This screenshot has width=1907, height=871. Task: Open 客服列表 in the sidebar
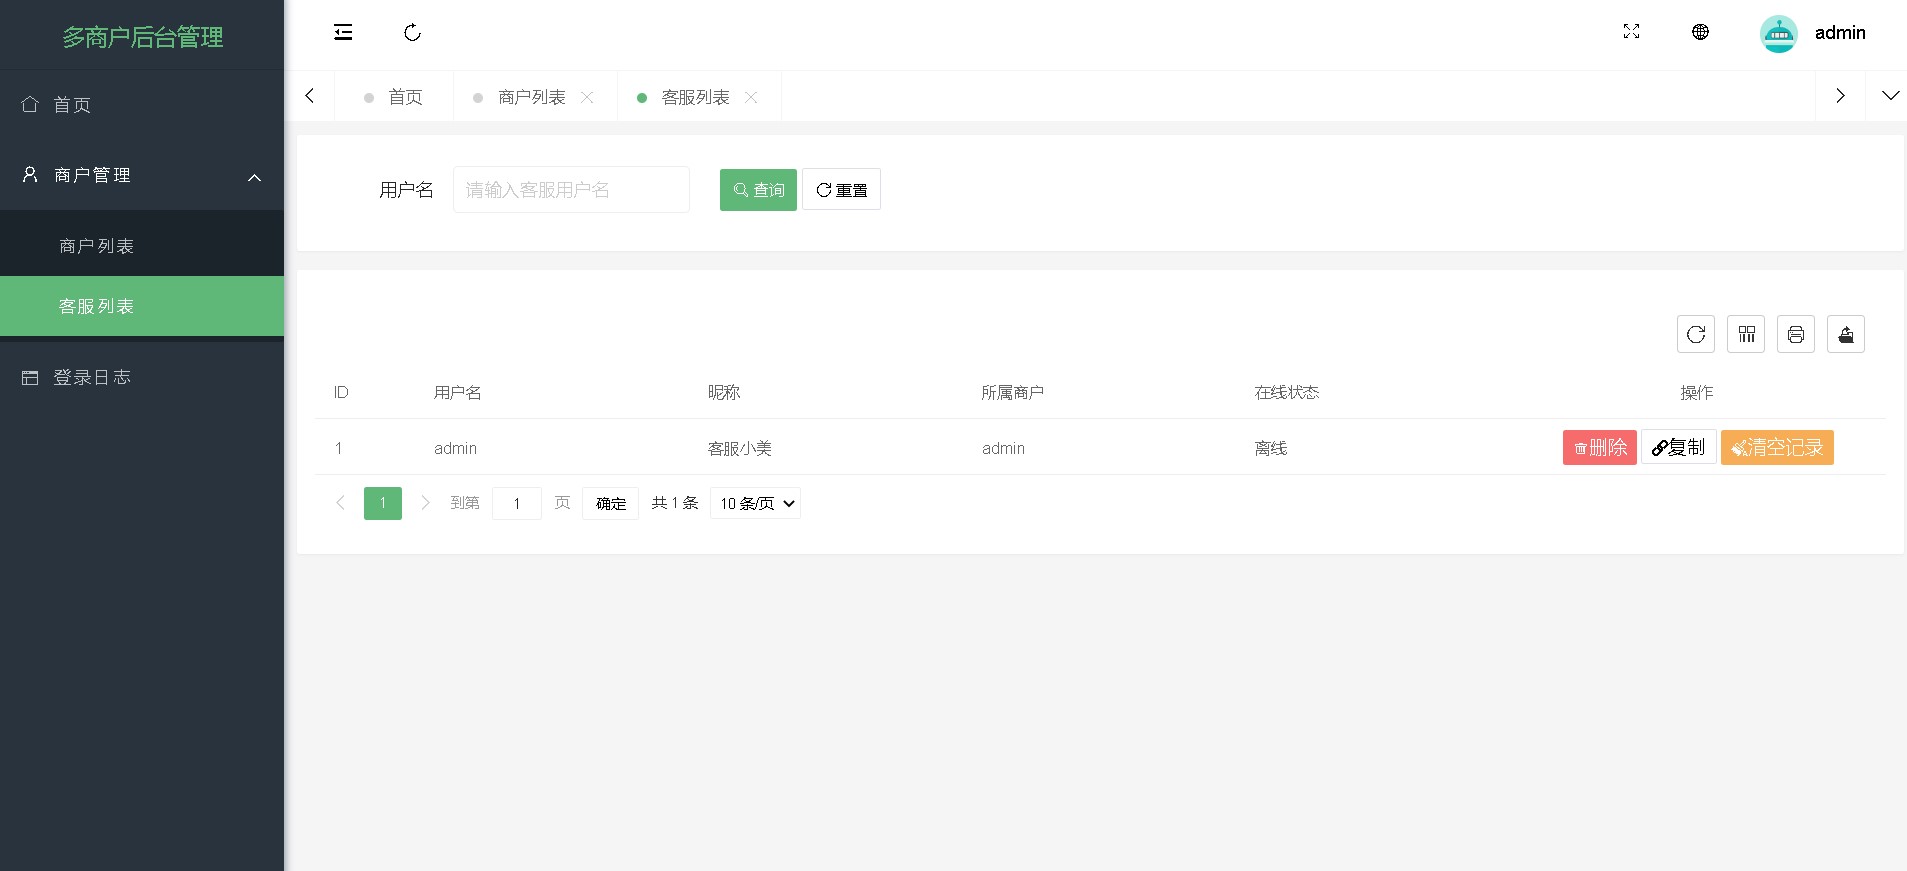click(x=142, y=306)
